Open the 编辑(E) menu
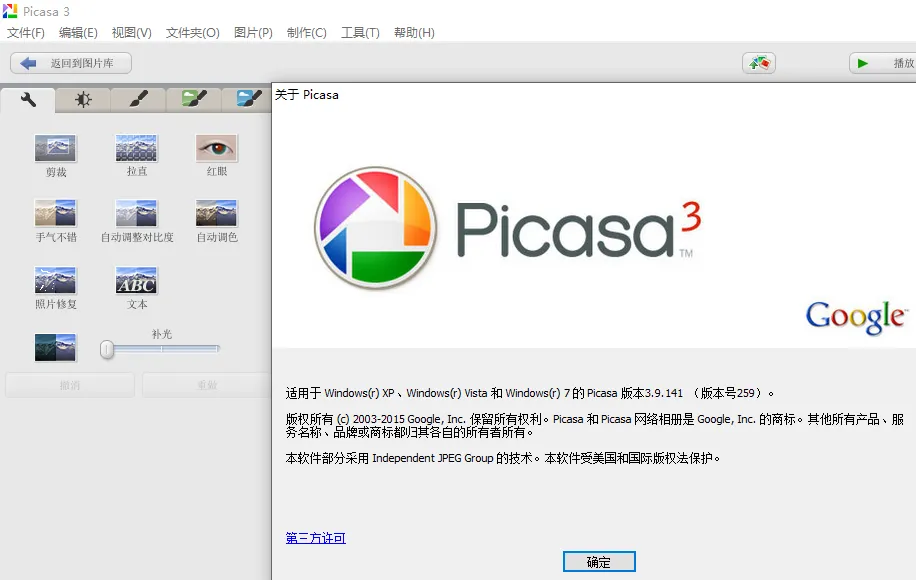916x580 pixels. pyautogui.click(x=78, y=33)
